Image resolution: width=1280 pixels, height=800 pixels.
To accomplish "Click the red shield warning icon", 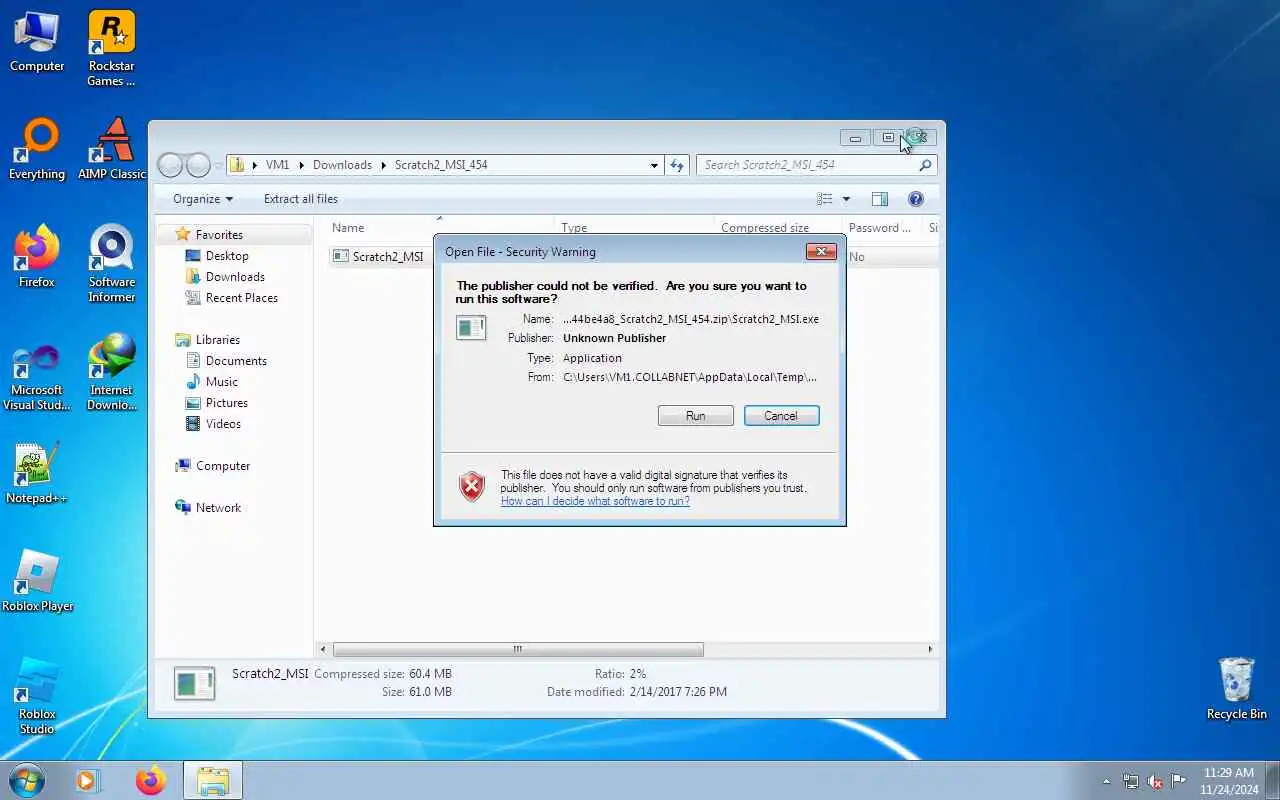I will click(x=471, y=487).
